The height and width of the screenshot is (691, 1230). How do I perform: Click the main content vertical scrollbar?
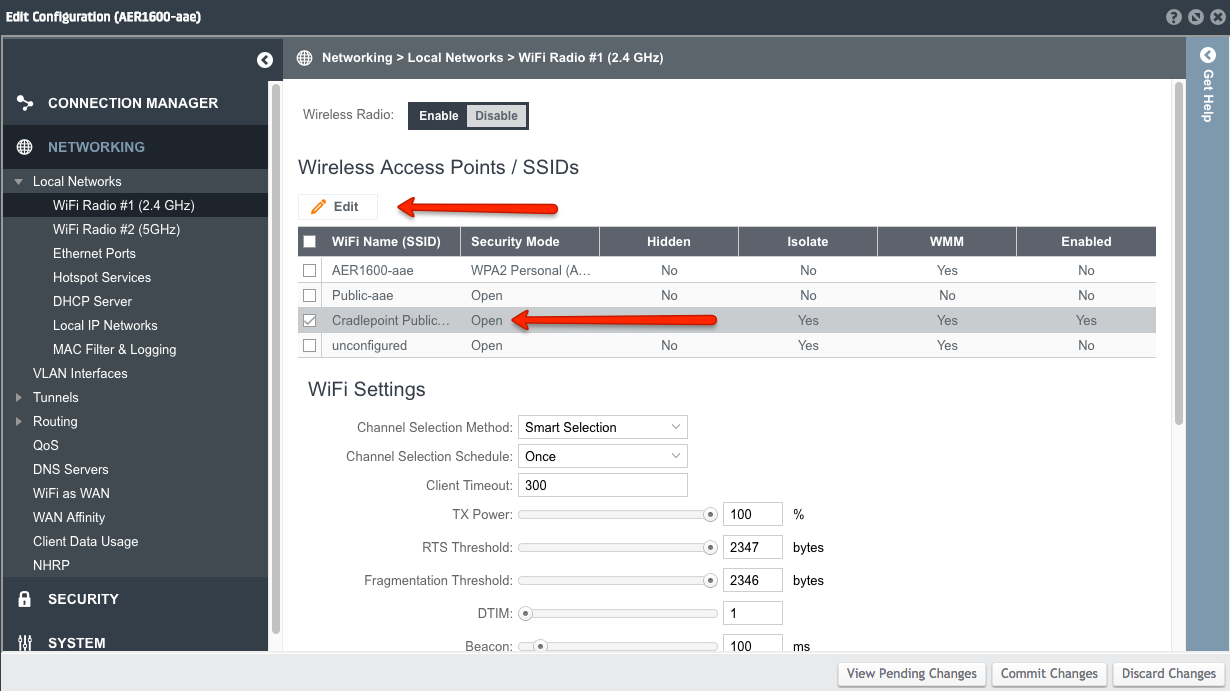[1179, 253]
